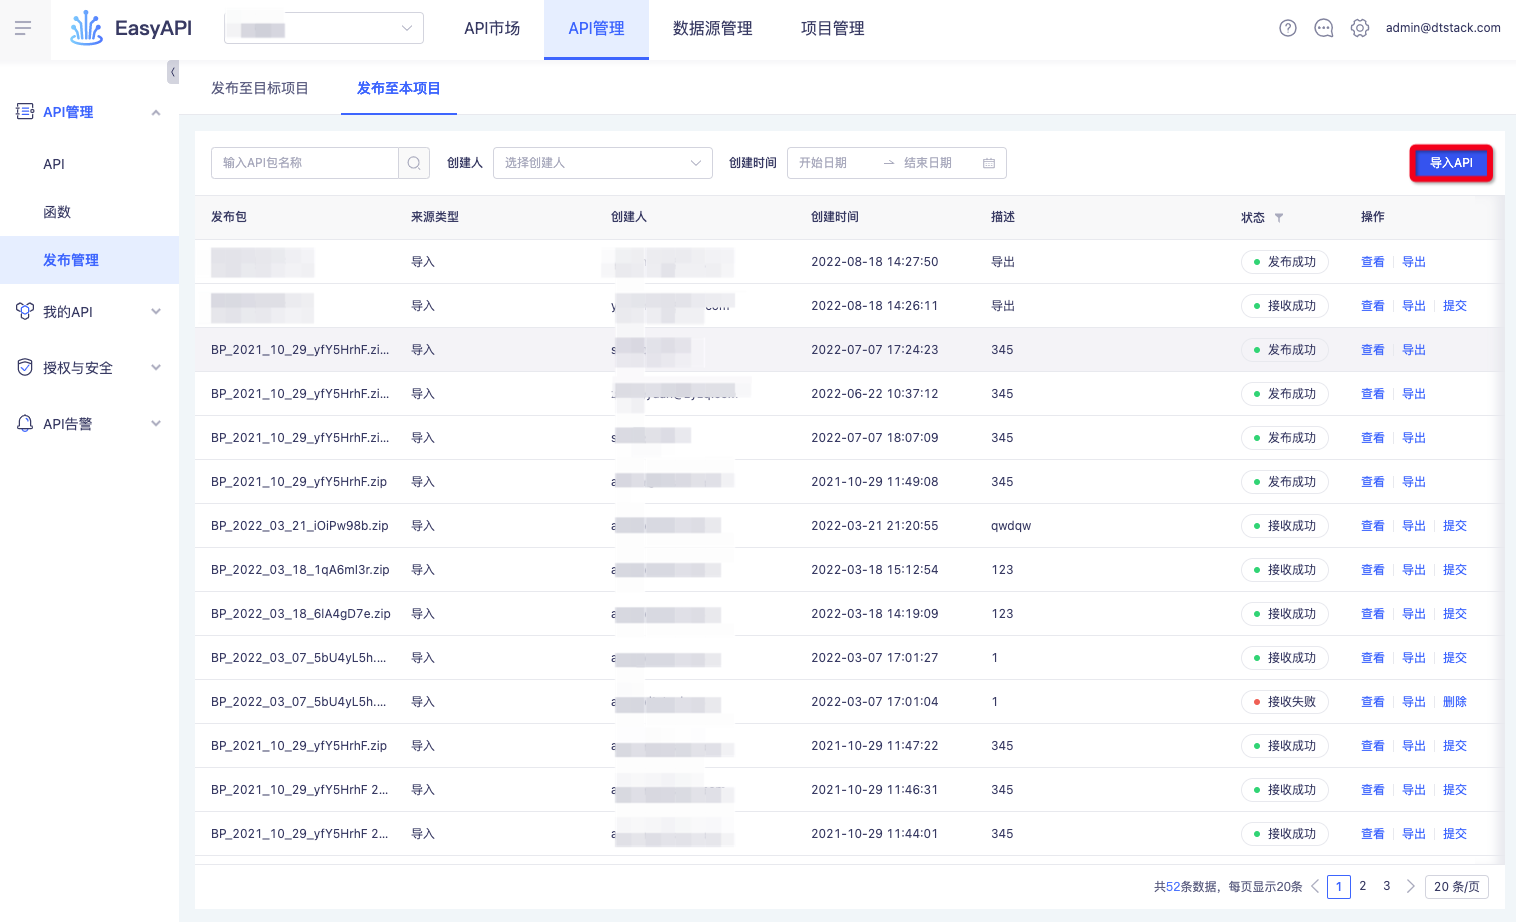Click the 来源类型 column header
The width and height of the screenshot is (1516, 922).
point(435,217)
